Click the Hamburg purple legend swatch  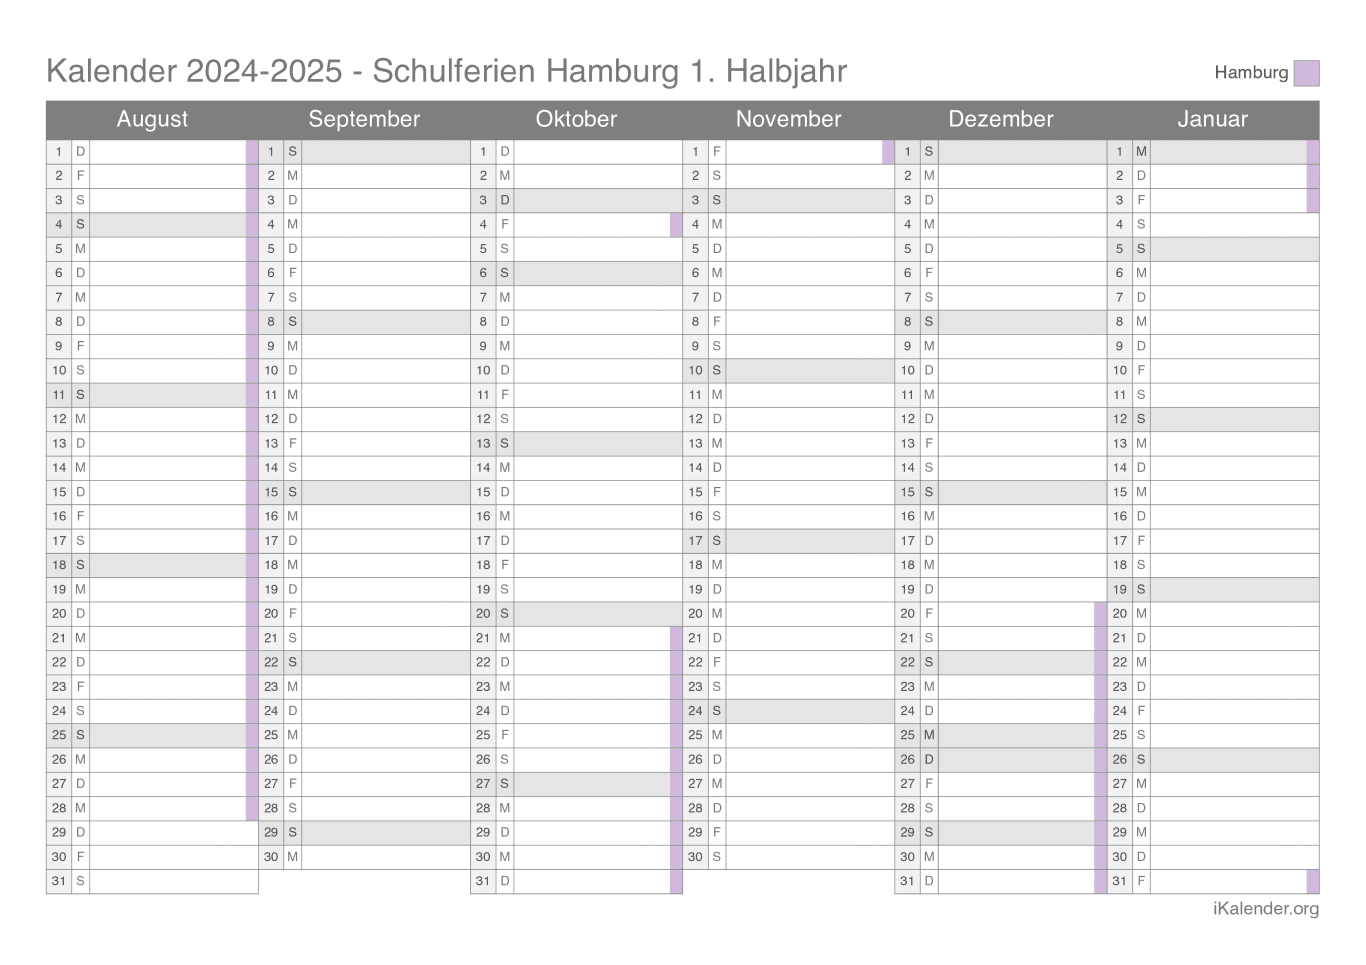[1306, 73]
